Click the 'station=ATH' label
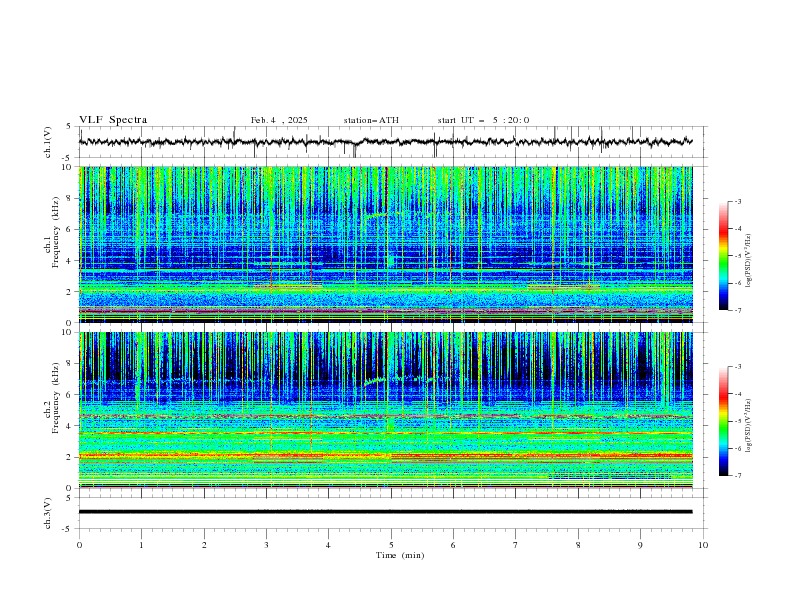Screen dimensions: 792x612 point(371,120)
